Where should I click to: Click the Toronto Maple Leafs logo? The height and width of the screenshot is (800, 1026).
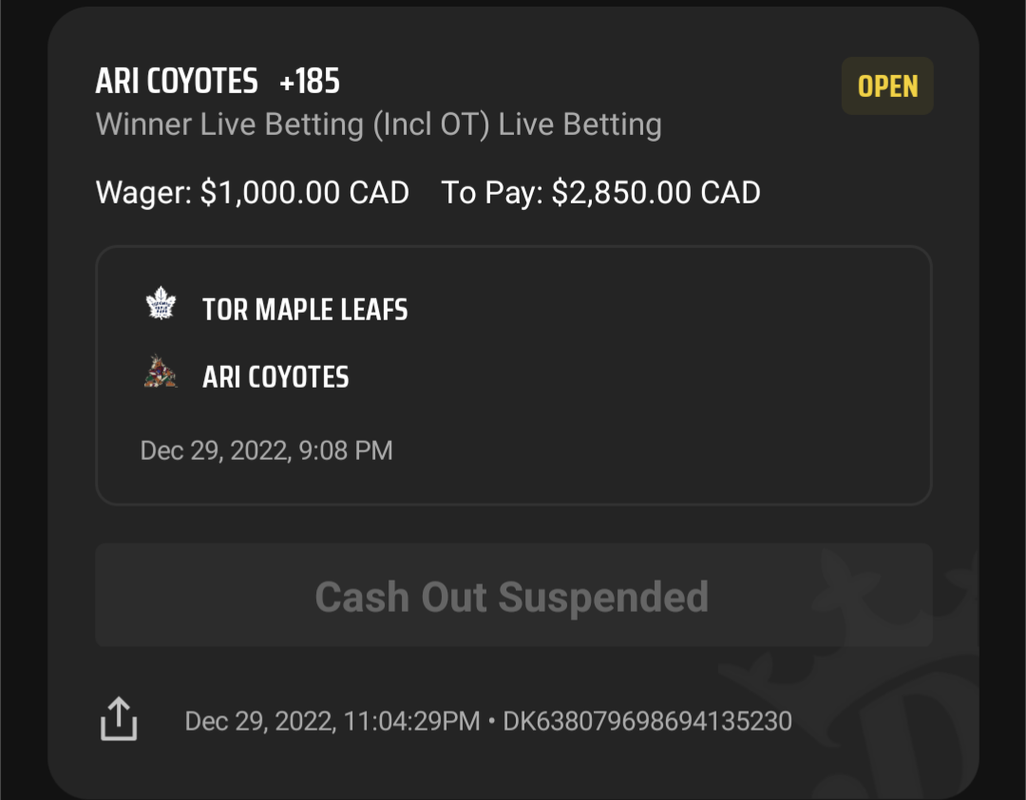coord(160,304)
